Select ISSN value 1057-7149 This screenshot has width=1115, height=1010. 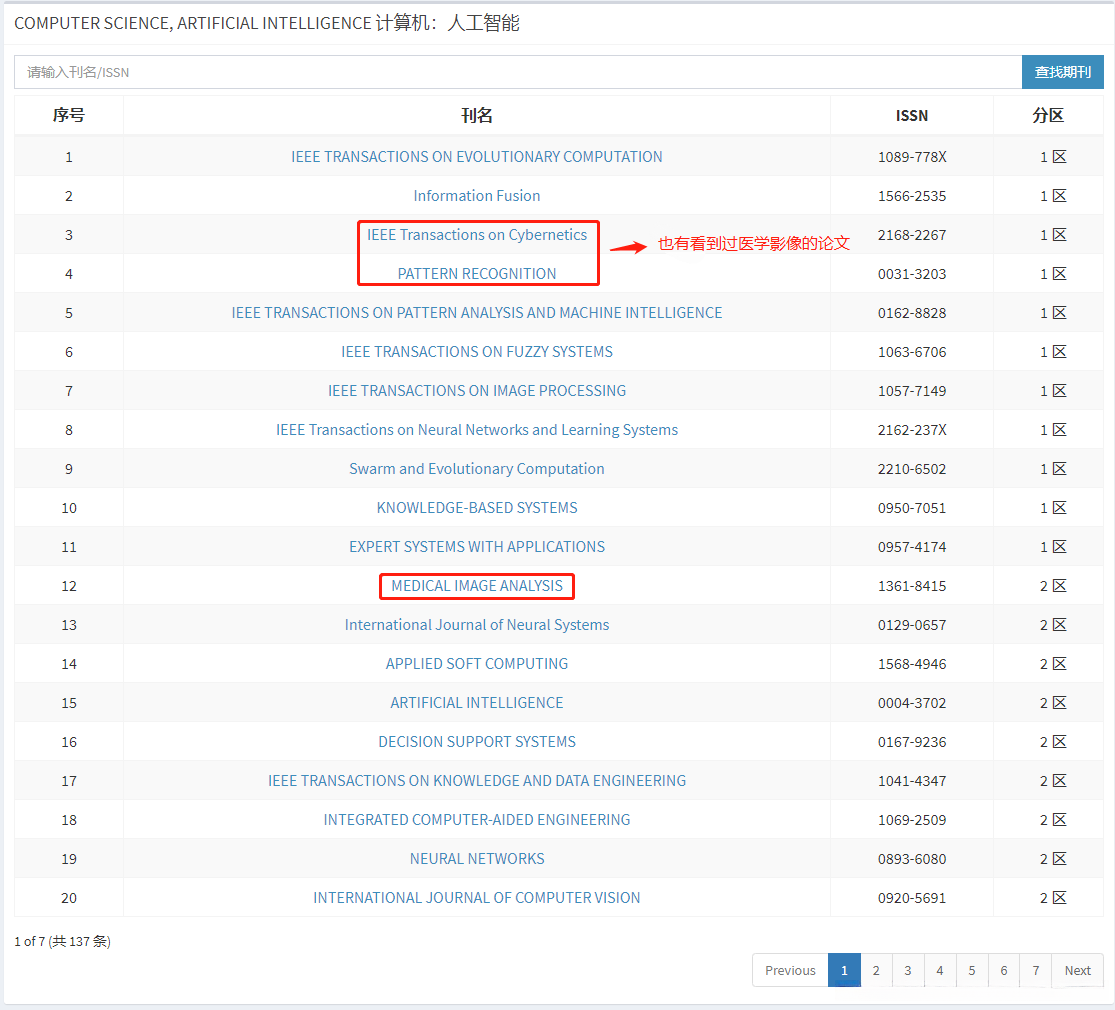click(x=912, y=390)
